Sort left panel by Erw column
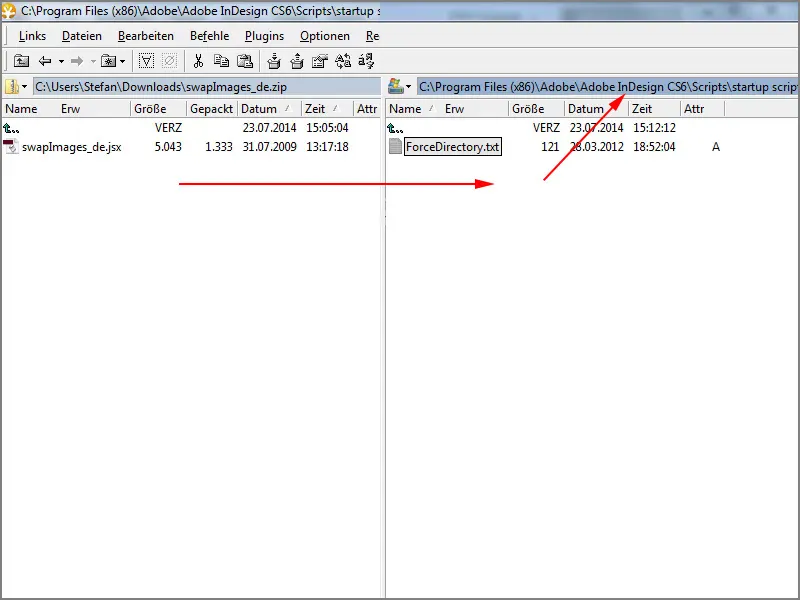 pyautogui.click(x=70, y=109)
